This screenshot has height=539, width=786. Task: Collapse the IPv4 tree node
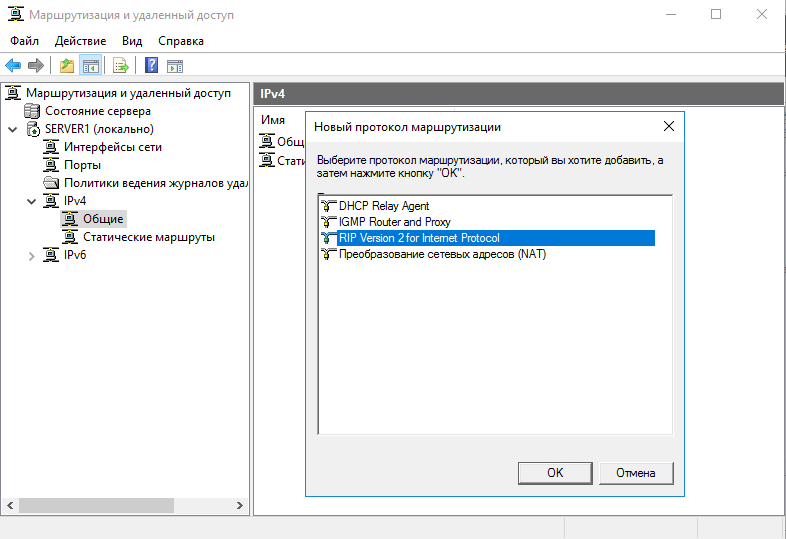click(31, 201)
